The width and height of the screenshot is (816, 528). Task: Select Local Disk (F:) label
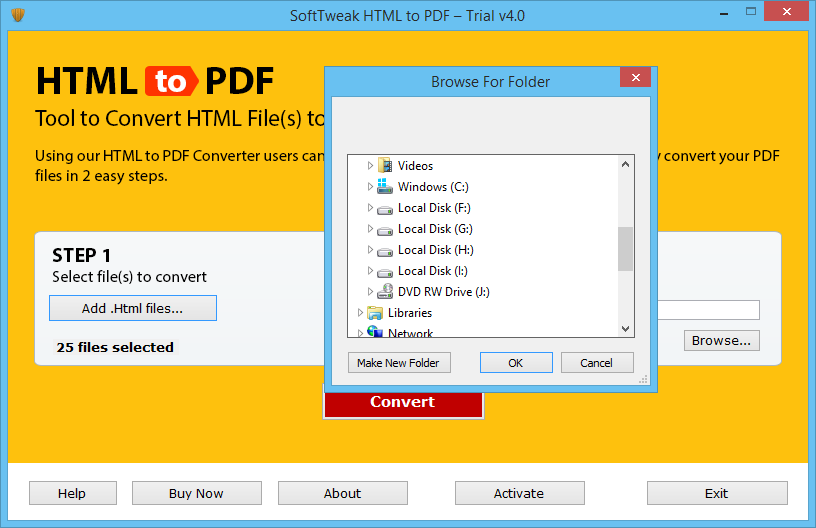[x=434, y=208]
